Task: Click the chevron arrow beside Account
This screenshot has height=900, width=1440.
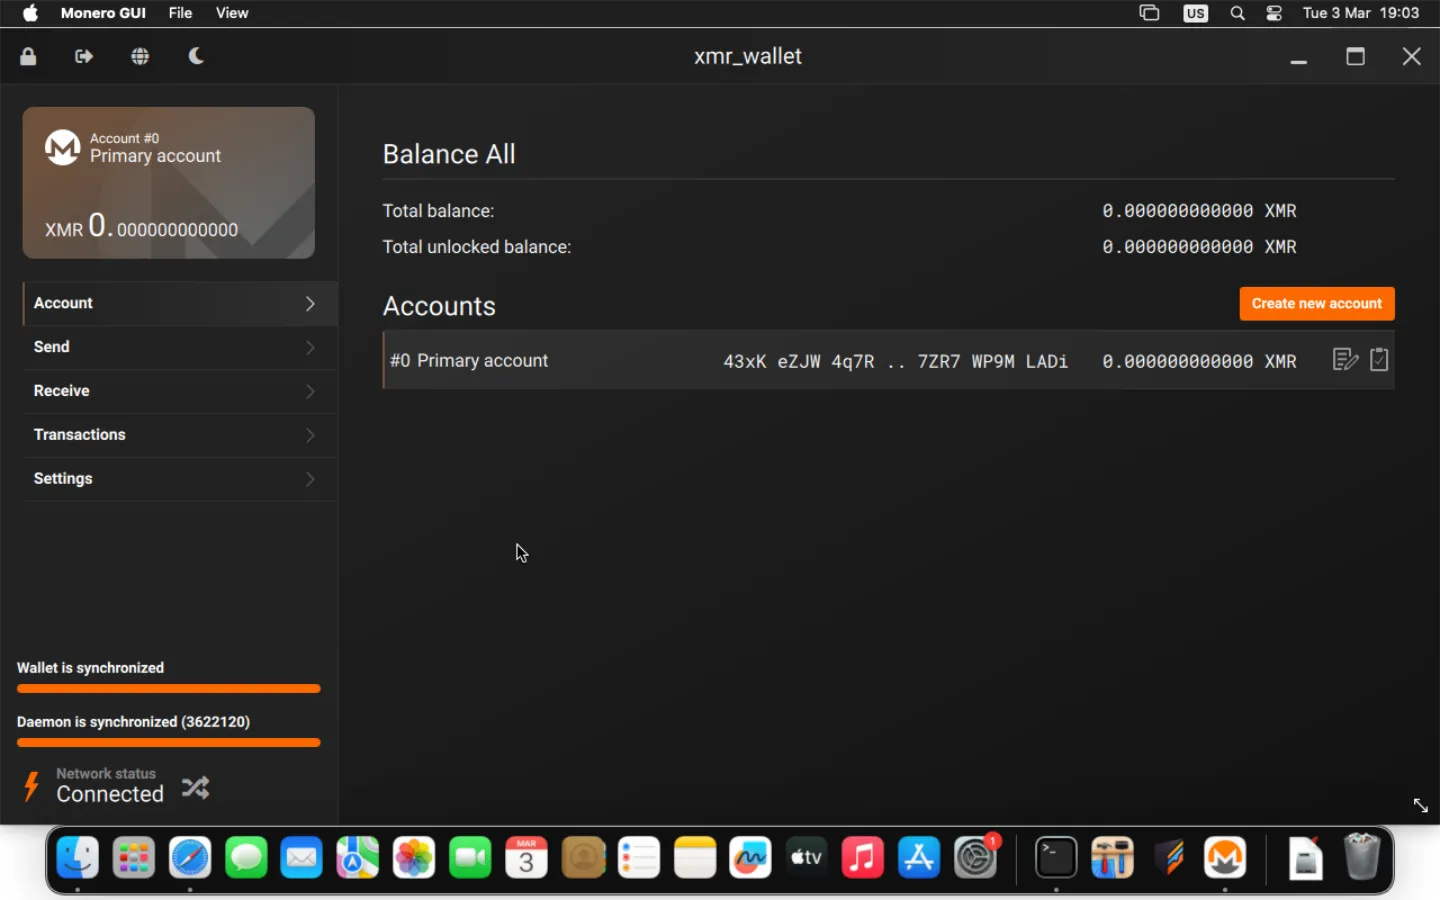Action: coord(310,303)
